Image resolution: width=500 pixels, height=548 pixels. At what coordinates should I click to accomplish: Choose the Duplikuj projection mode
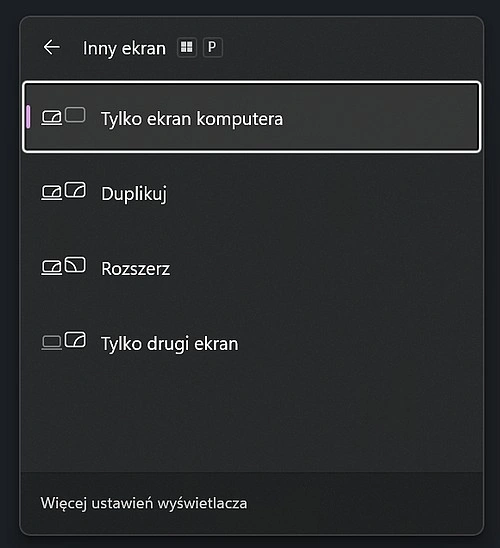[x=252, y=192]
